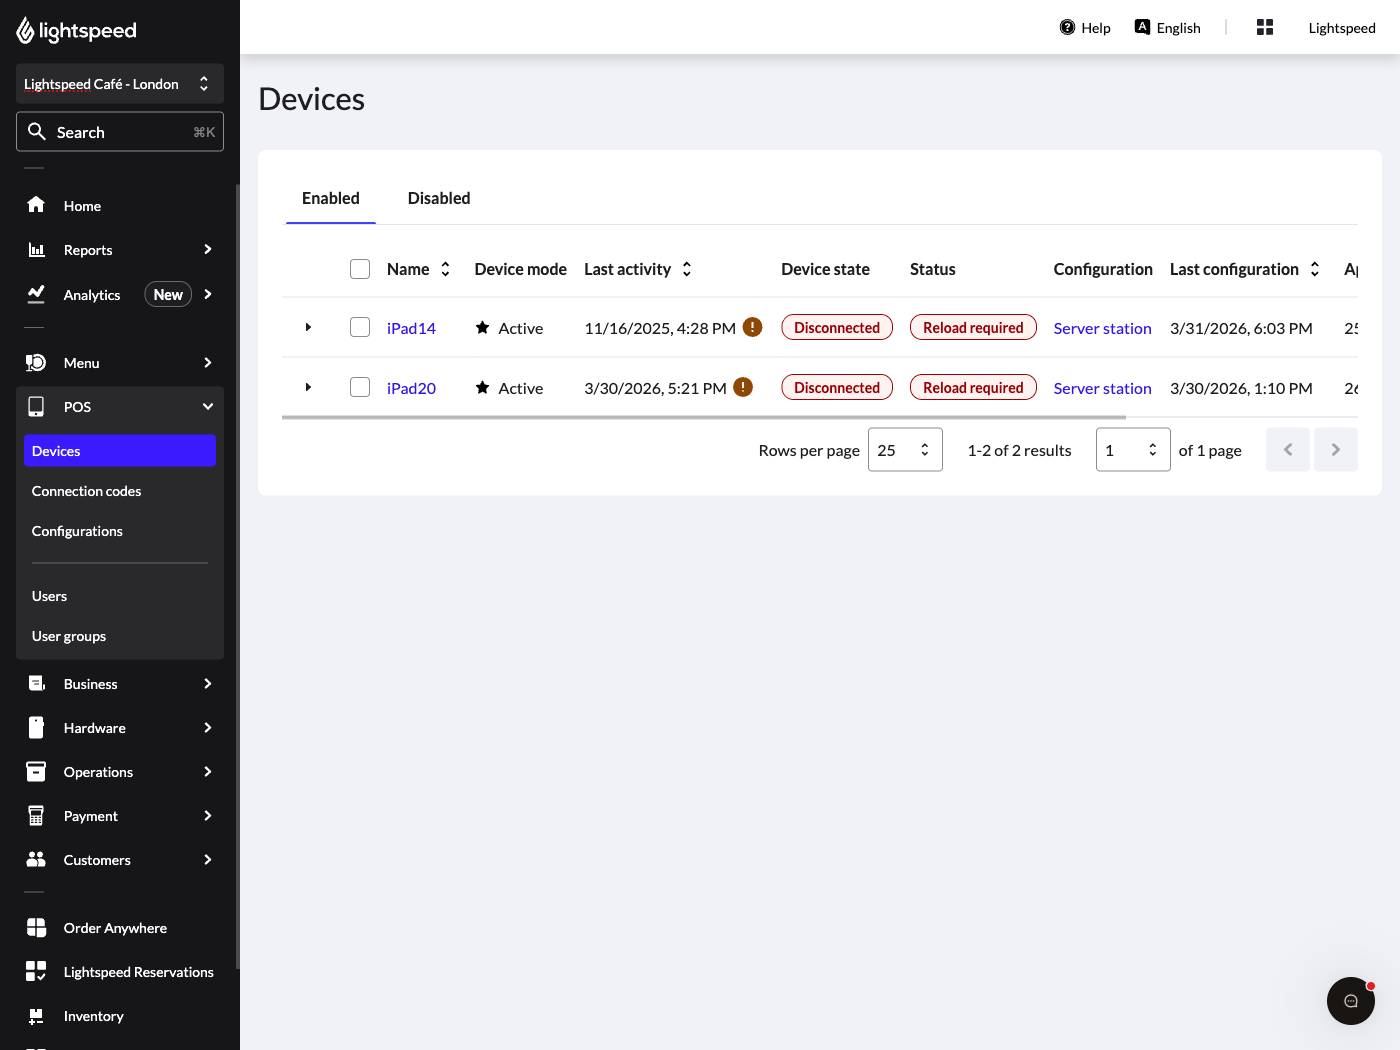Open the Server station configuration link
This screenshot has height=1050, width=1400.
click(x=1102, y=327)
